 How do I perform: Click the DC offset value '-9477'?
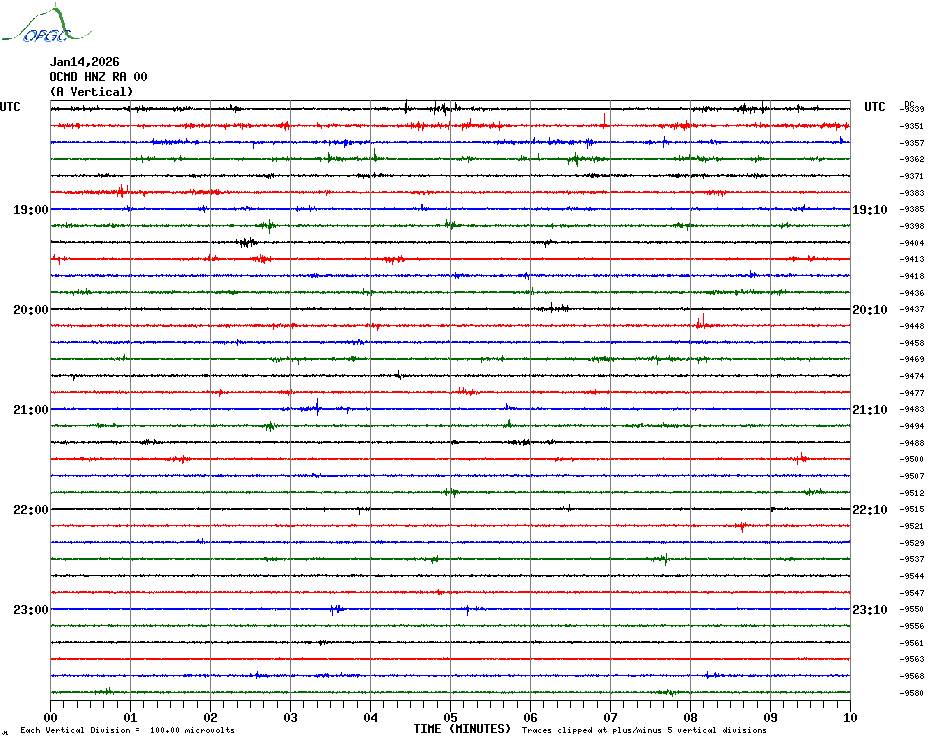pyautogui.click(x=912, y=393)
